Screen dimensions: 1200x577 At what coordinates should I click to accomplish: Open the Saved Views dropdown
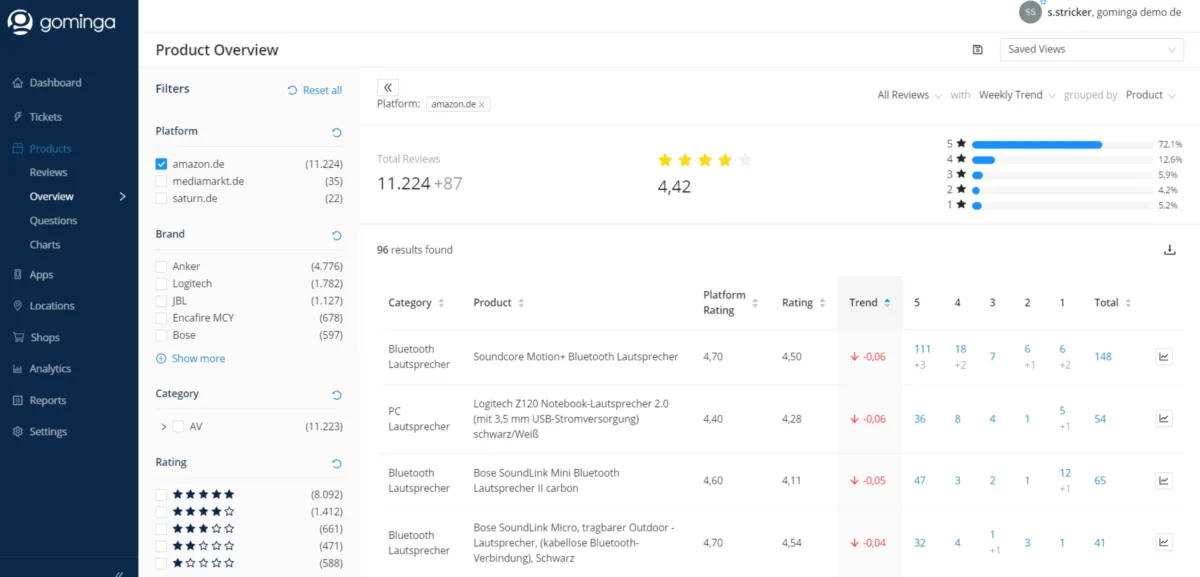[x=1091, y=50]
